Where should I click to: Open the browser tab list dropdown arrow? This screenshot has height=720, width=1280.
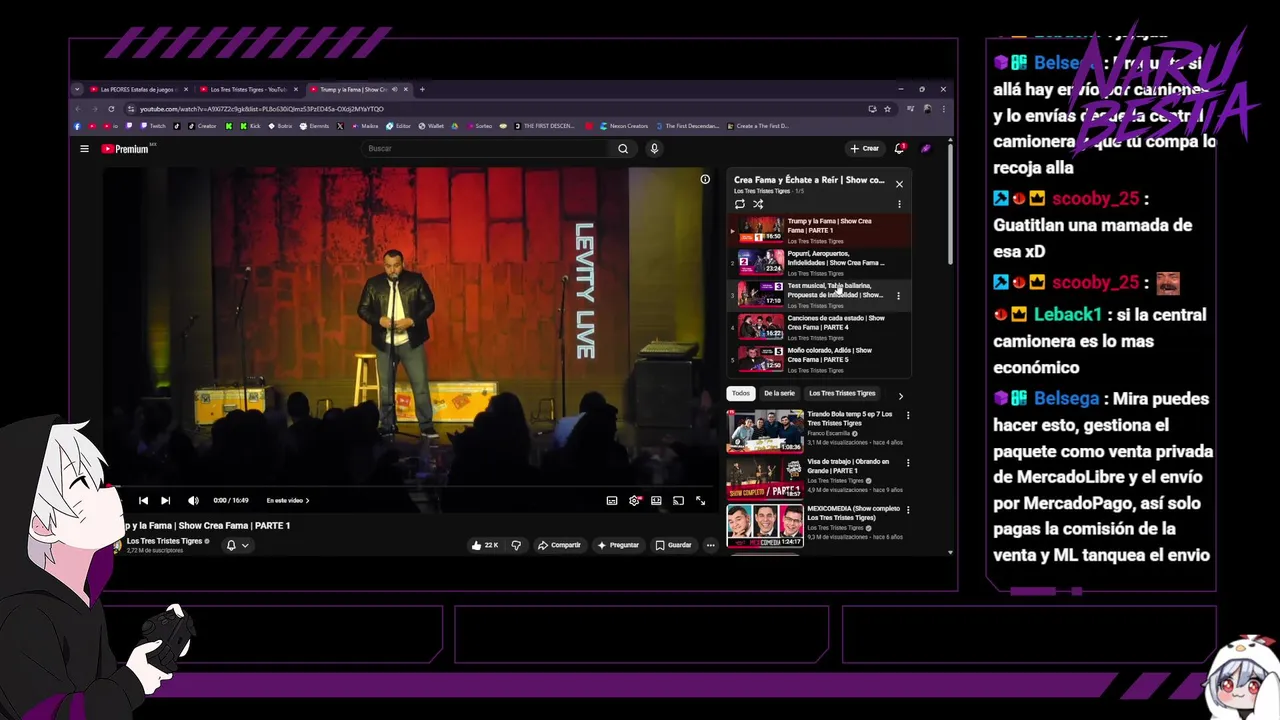point(77,89)
